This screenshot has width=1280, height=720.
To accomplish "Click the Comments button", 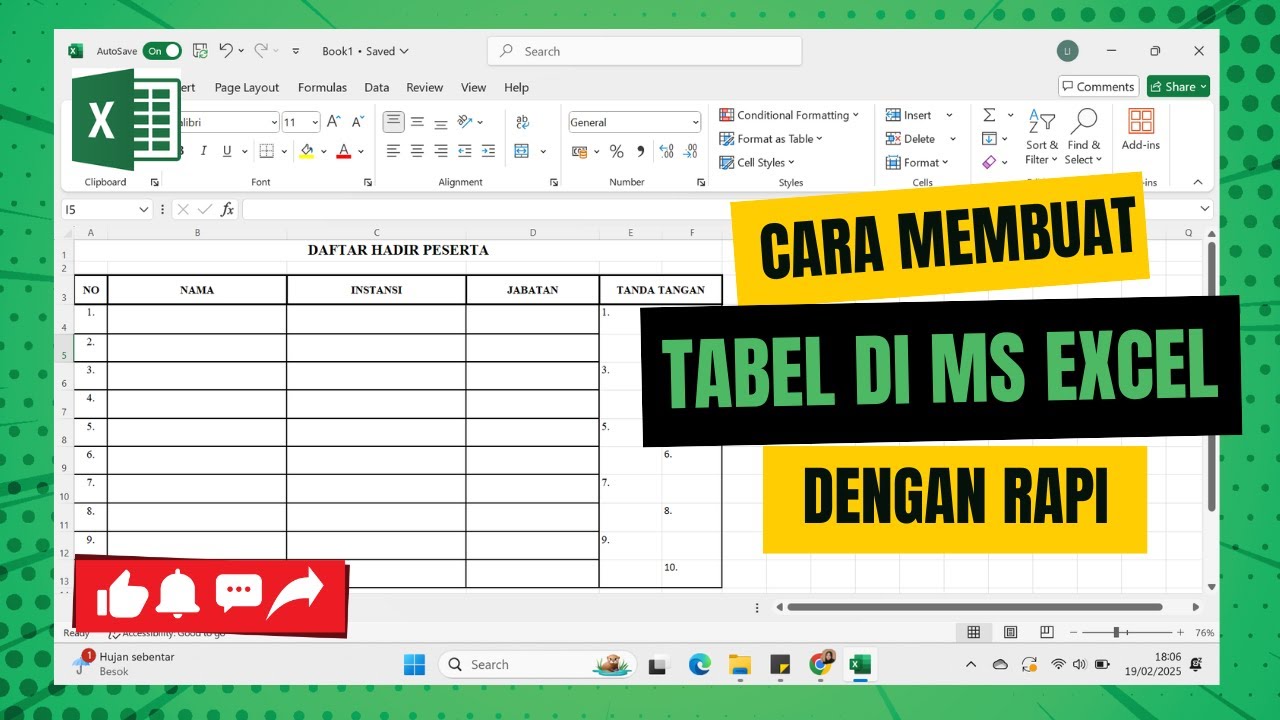I will 1098,87.
